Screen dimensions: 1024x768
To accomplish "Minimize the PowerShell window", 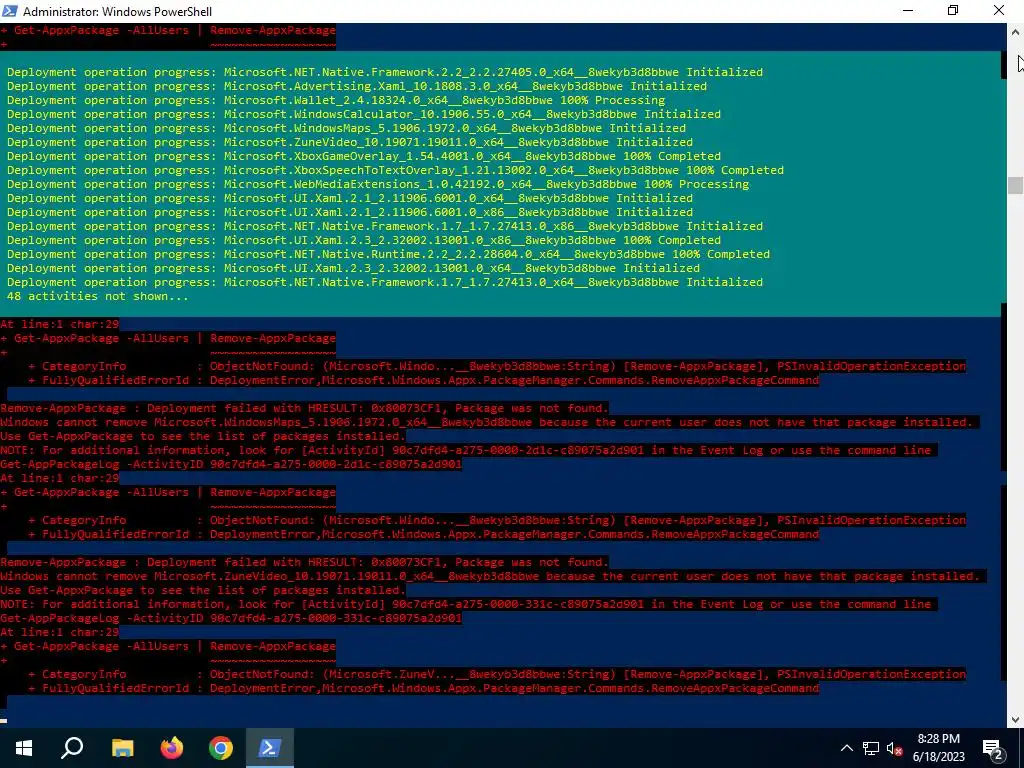I will coord(908,11).
